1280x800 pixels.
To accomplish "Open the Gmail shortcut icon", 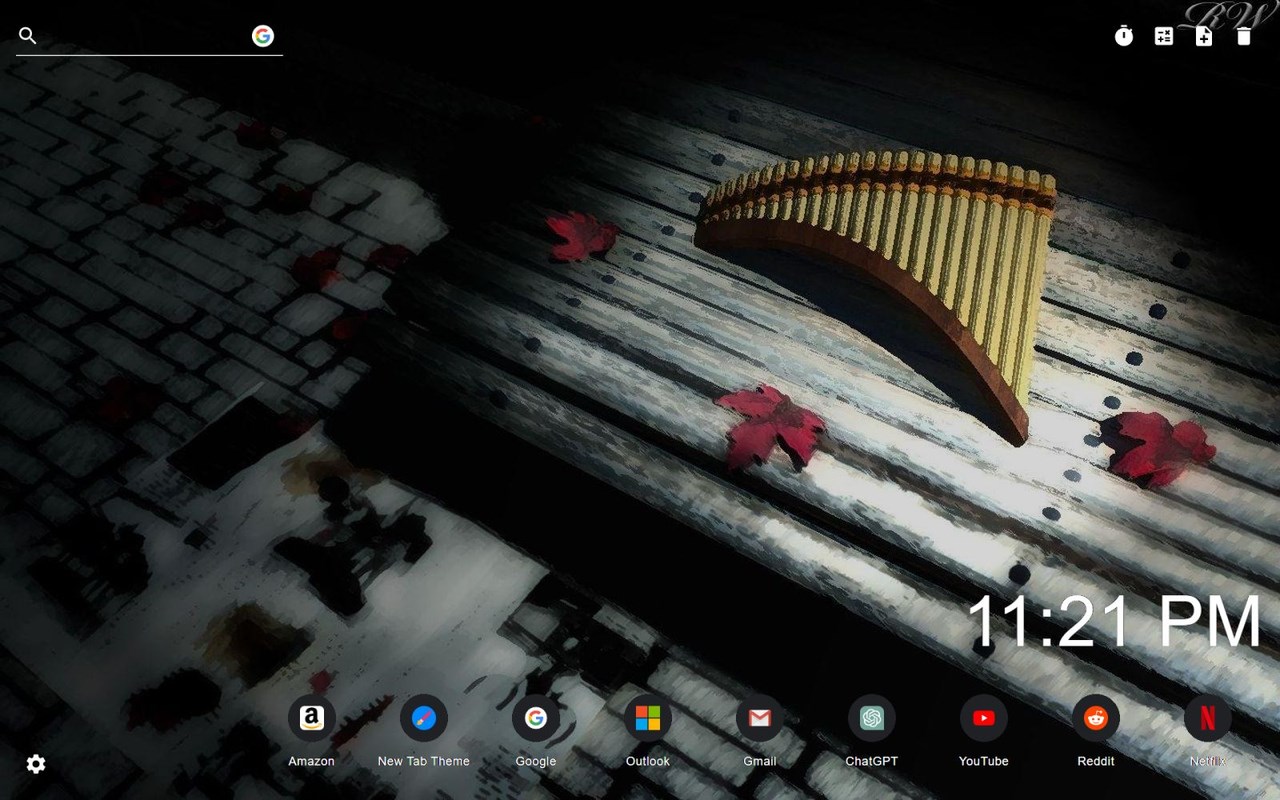I will [759, 717].
